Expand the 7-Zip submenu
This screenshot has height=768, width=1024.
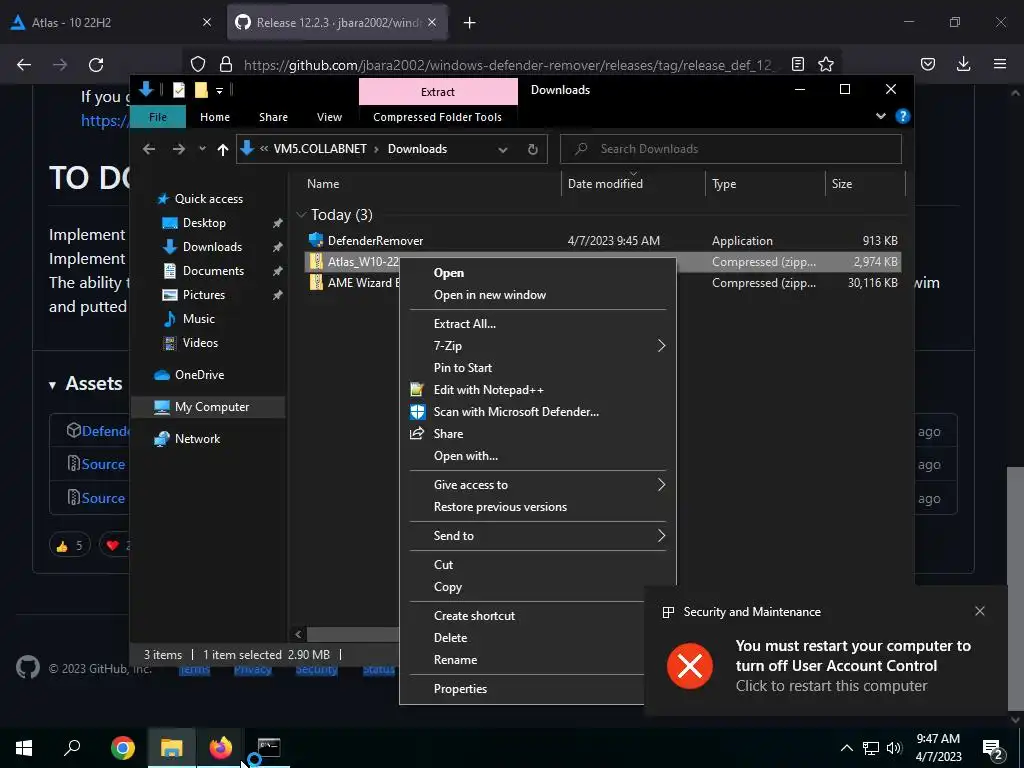pyautogui.click(x=661, y=345)
